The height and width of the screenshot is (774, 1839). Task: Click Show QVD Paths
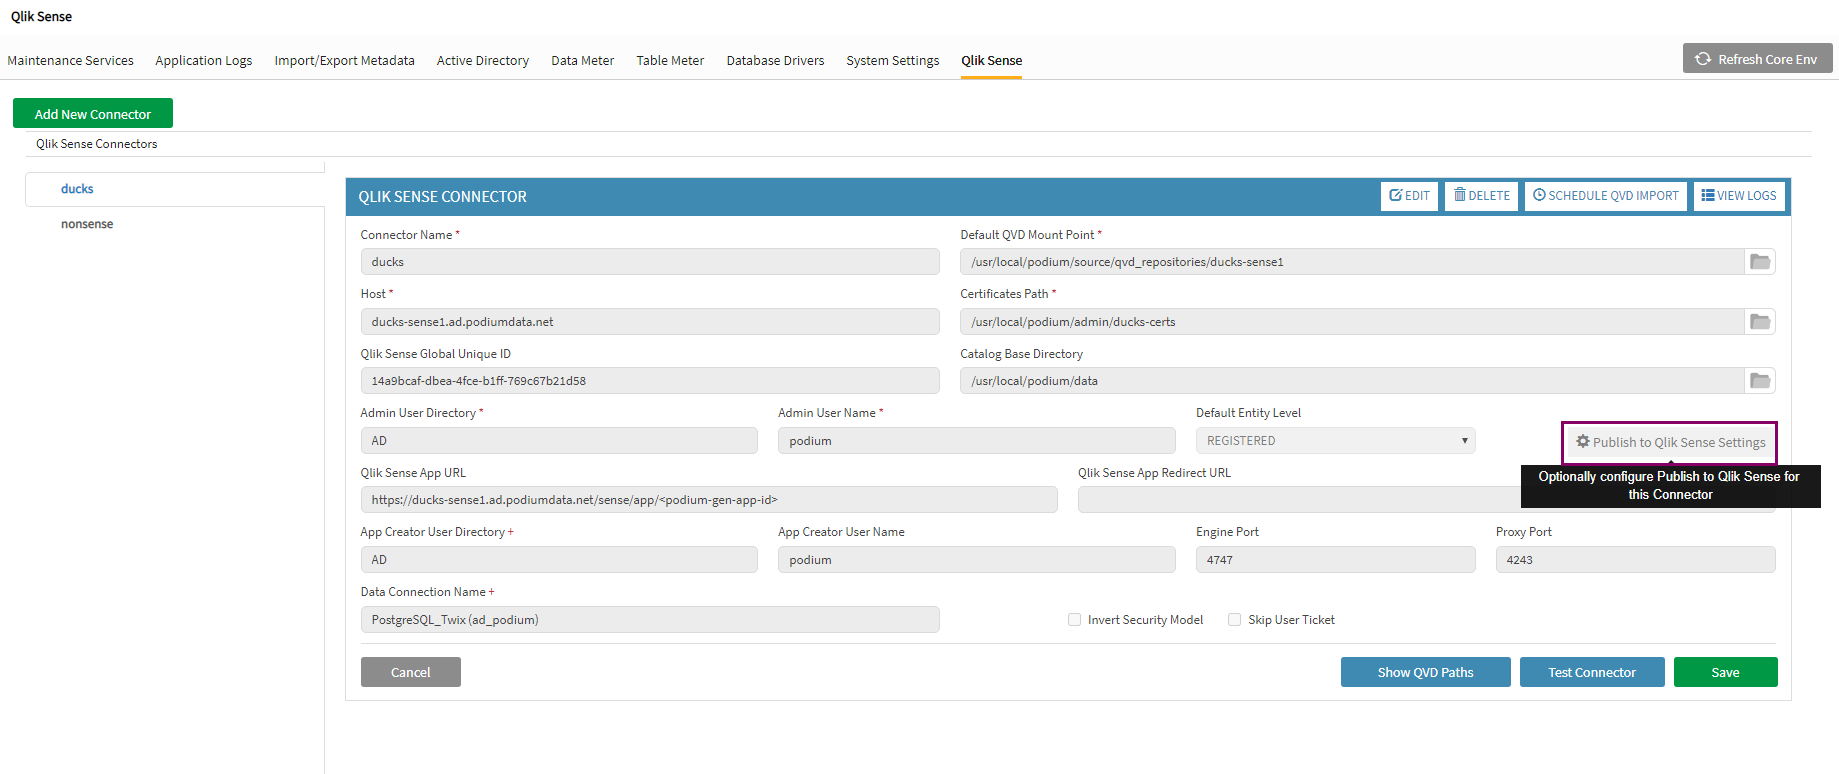(x=1425, y=672)
